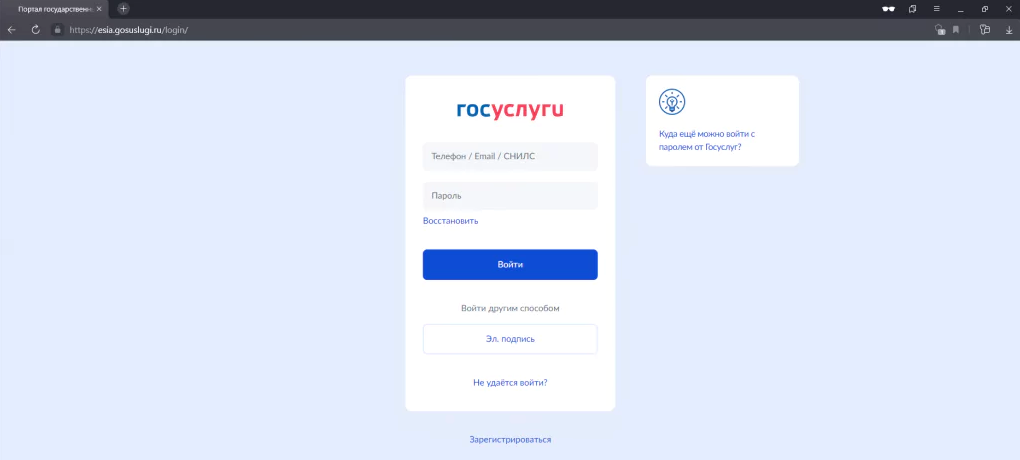Image resolution: width=1020 pixels, height=460 pixels.
Task: Click the tab collections icon in title bar
Action: [912, 9]
